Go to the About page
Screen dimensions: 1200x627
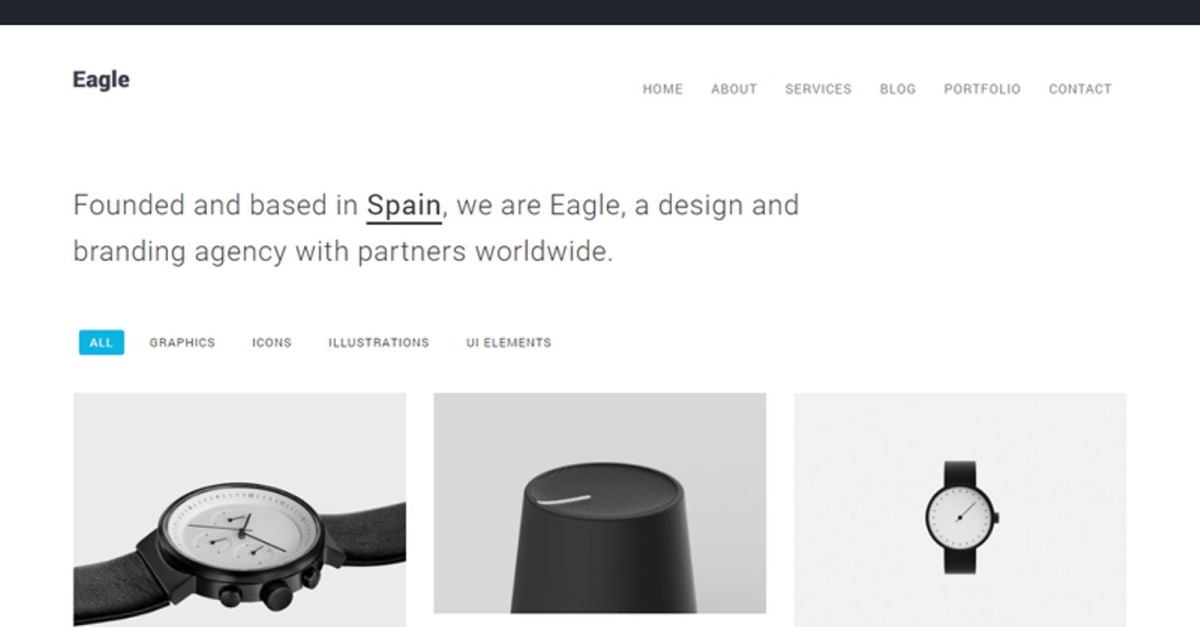[x=734, y=89]
